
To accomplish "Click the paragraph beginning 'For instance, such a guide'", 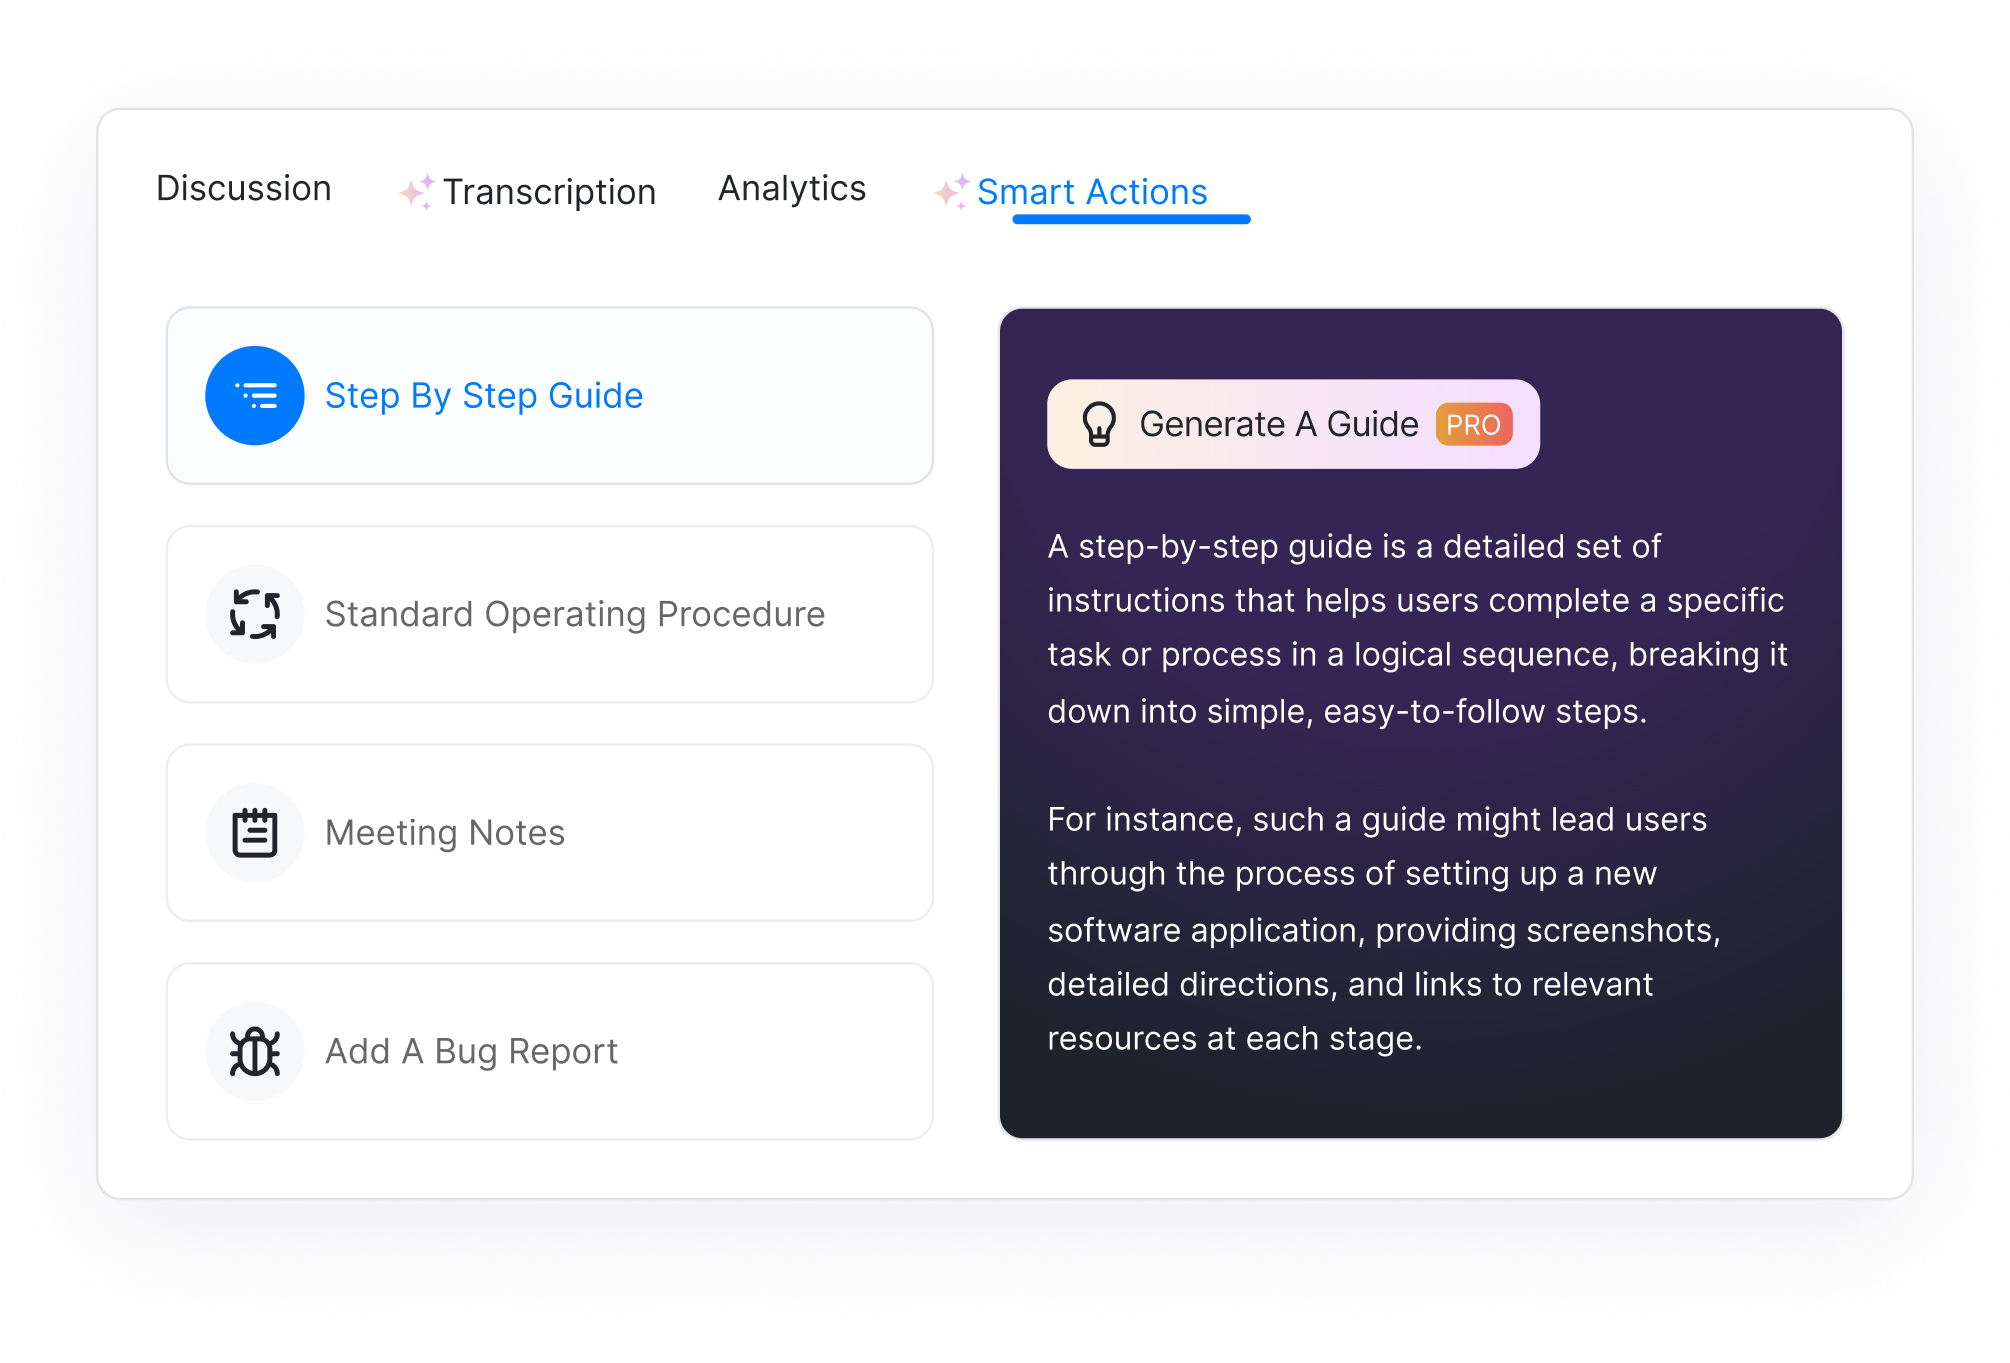I will pos(1384,928).
